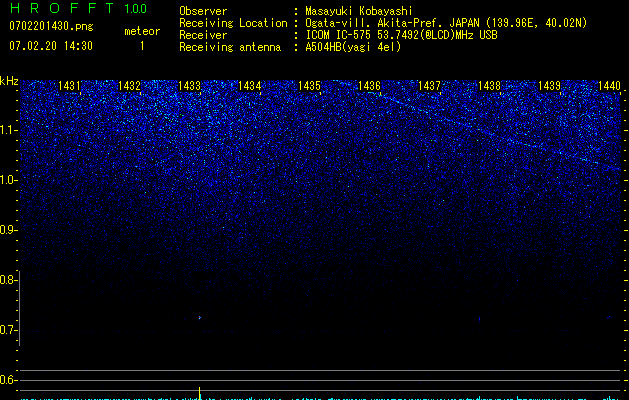
Task: Click the 0.7 frequency axis label
Action: click(x=9, y=330)
